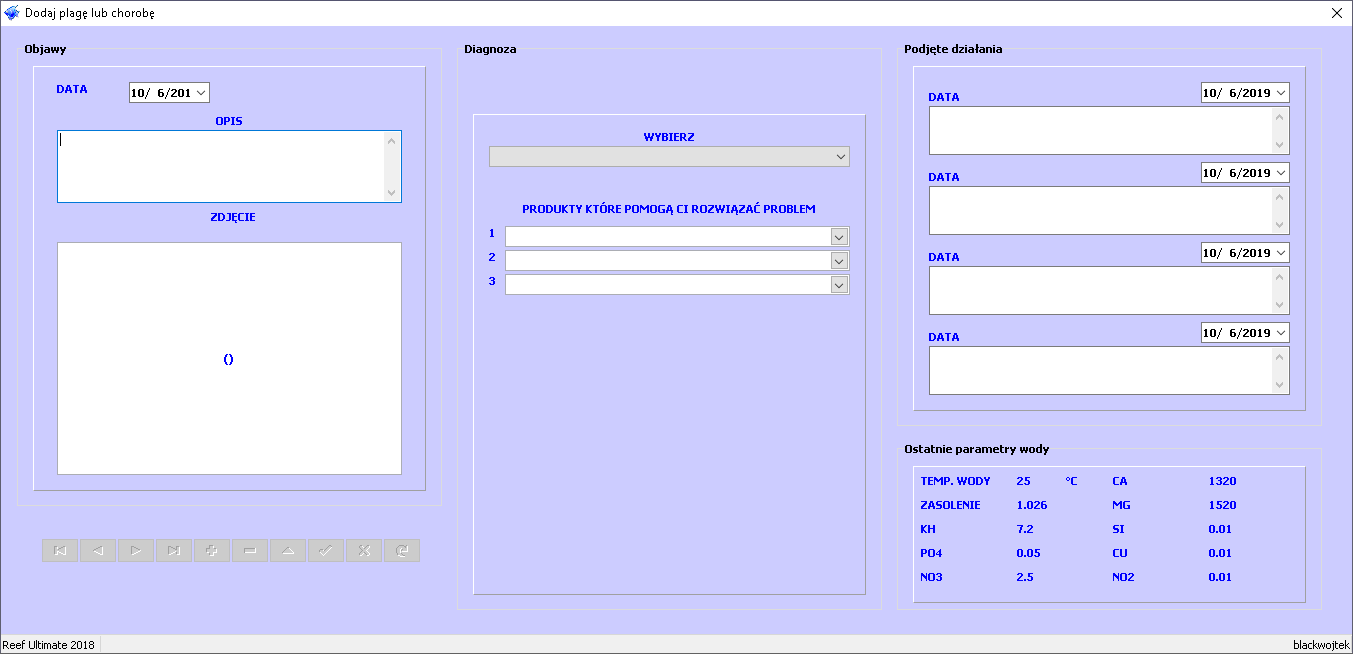Post changes with checkmark icon
The height and width of the screenshot is (654, 1353).
326,551
